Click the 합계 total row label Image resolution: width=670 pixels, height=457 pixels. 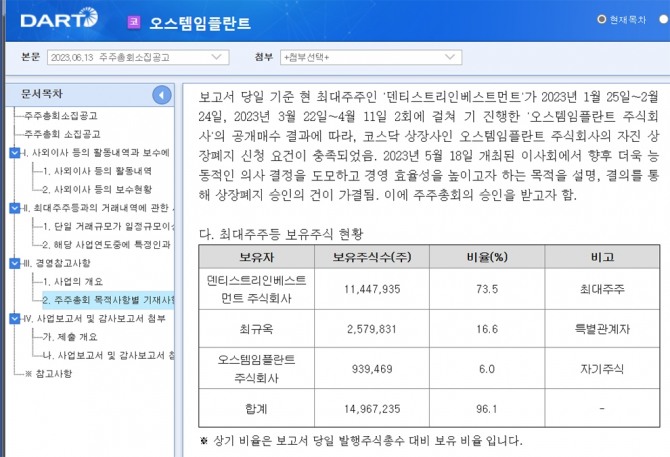point(256,409)
